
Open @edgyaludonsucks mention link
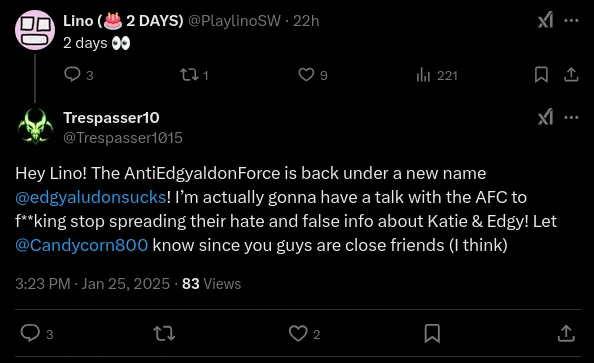[91, 197]
